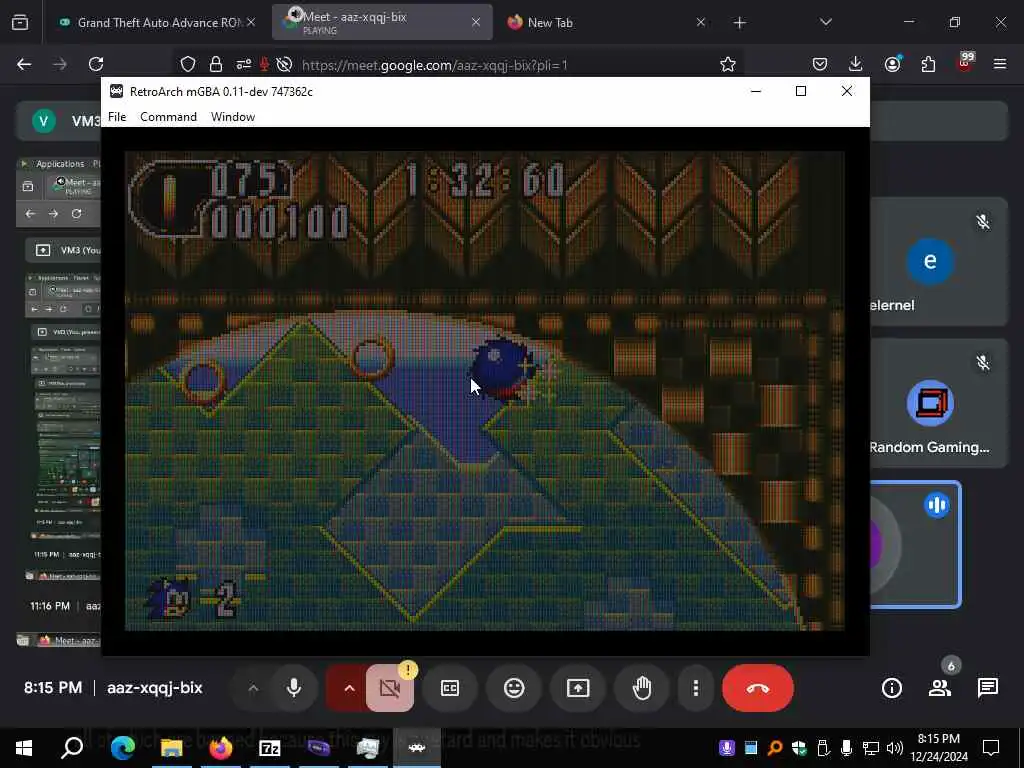Viewport: 1024px width, 768px height.
Task: Bookmark this page with the star
Action: [728, 64]
